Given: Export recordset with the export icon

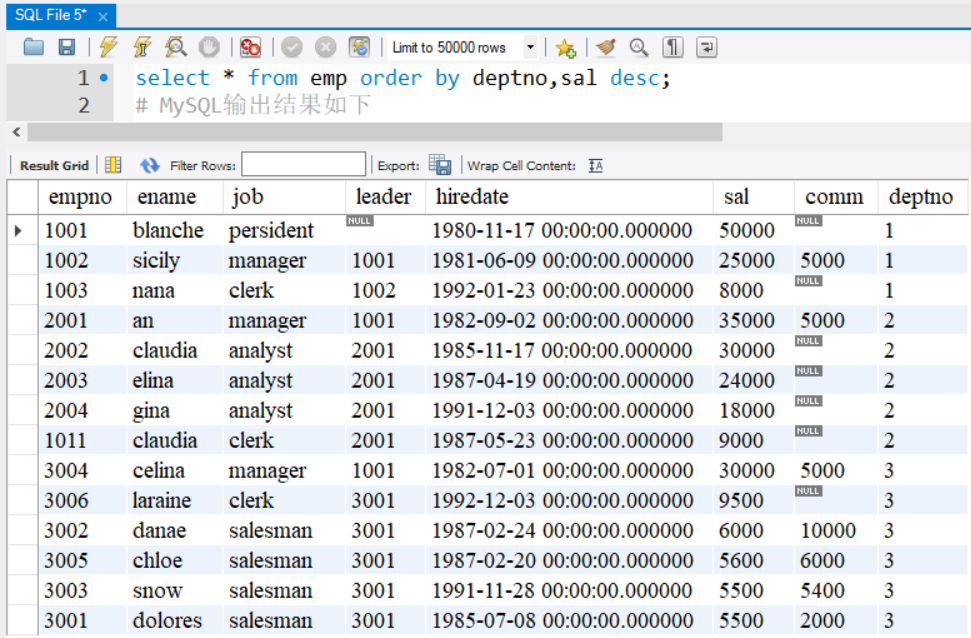Looking at the screenshot, I should [x=440, y=165].
